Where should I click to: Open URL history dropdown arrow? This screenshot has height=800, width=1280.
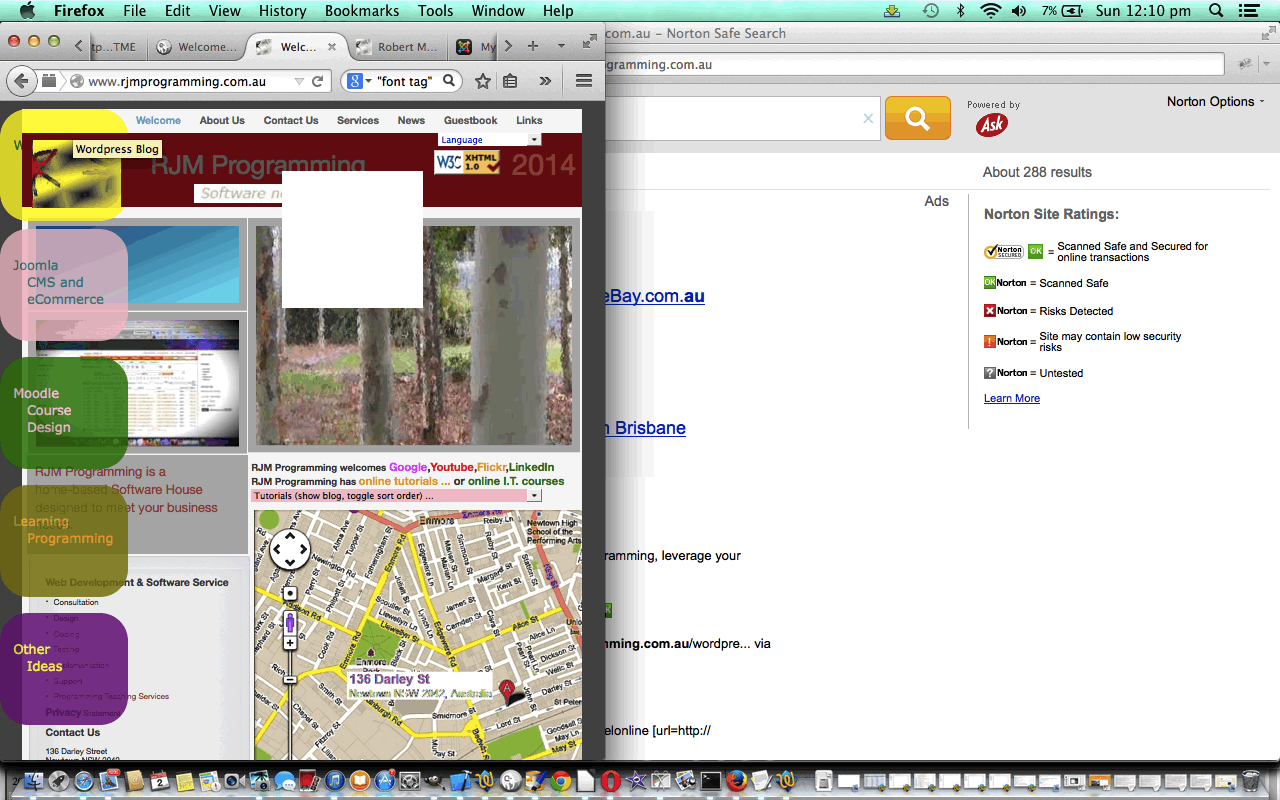click(298, 81)
